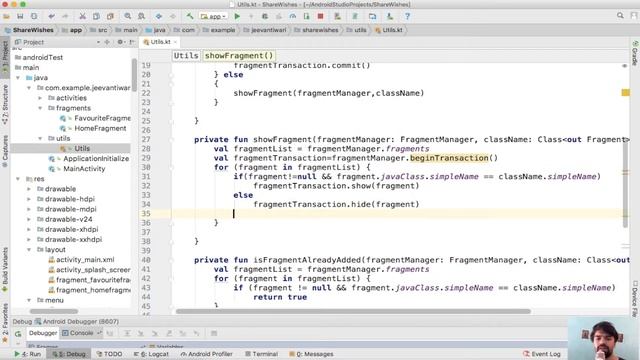Click the Rerun debugger icon
The image size is (640, 360).
point(18,333)
